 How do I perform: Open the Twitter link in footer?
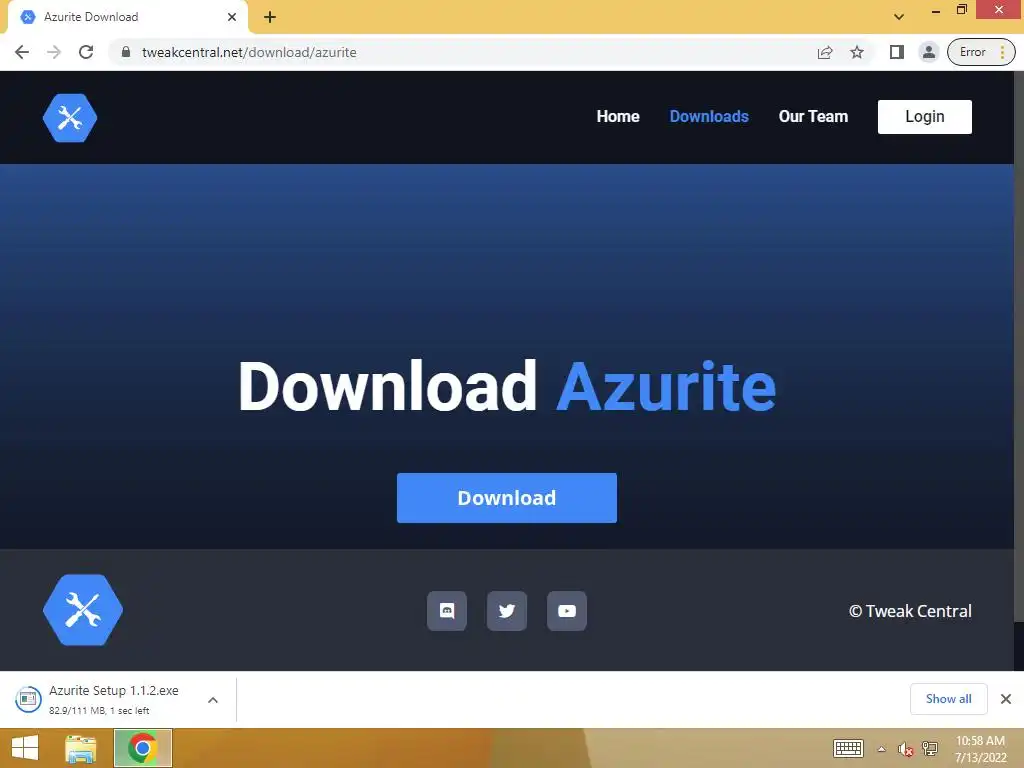pyautogui.click(x=507, y=611)
